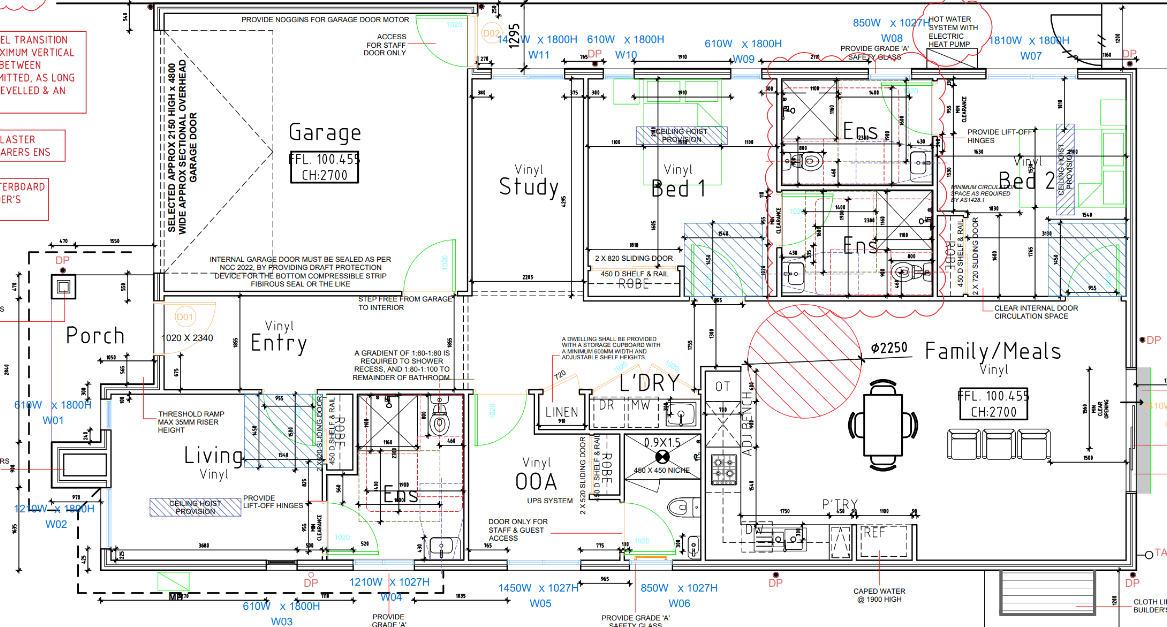Select window tag W09
The width and height of the screenshot is (1167, 627).
(x=744, y=60)
